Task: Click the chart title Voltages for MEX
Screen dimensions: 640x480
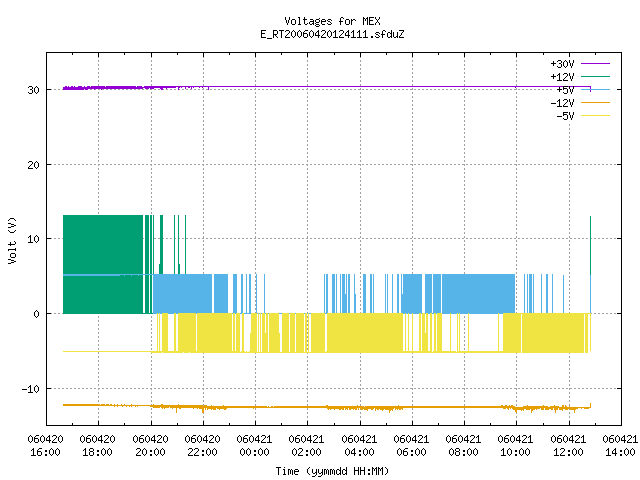Action: tap(332, 21)
